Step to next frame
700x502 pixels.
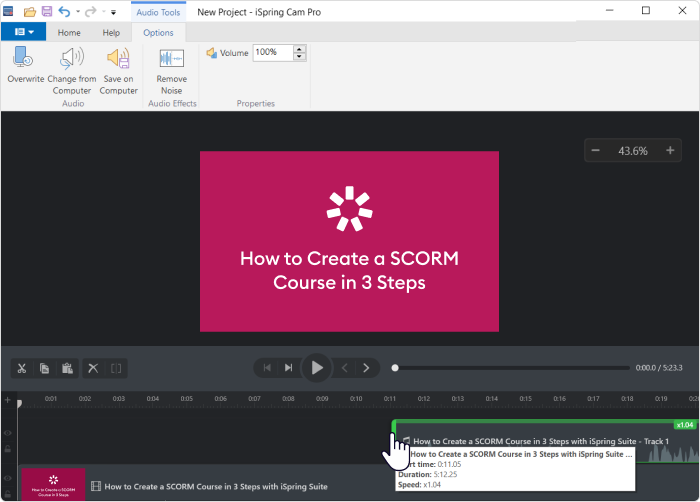(x=366, y=368)
